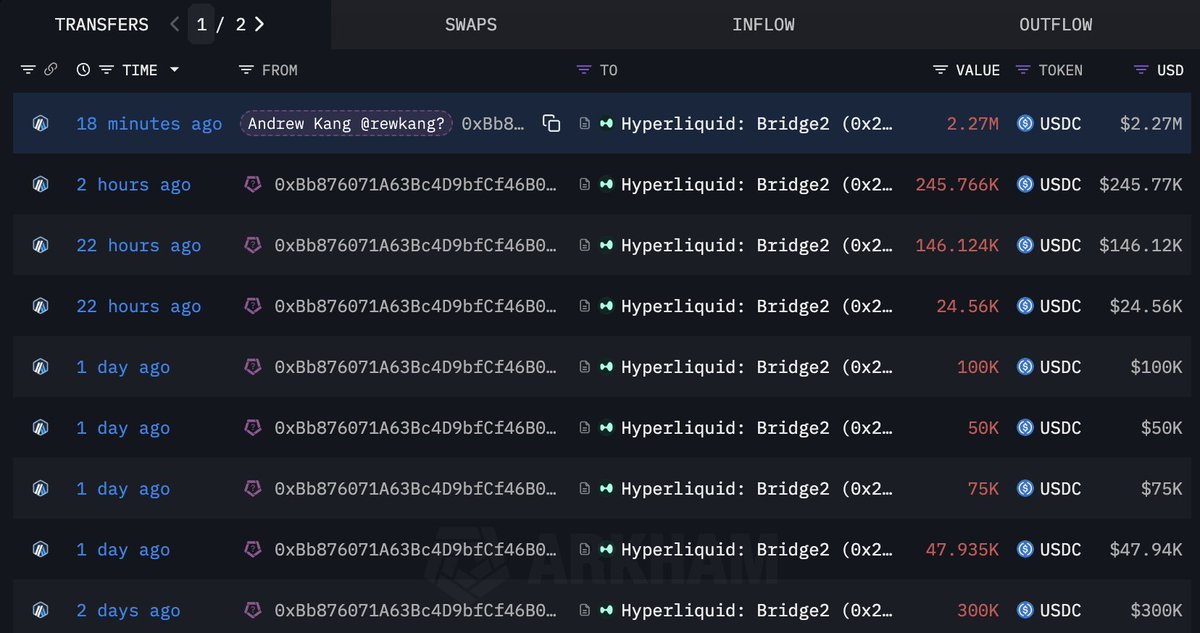Select the TRANSFERS tab
Image resolution: width=1200 pixels, height=633 pixels.
point(102,24)
